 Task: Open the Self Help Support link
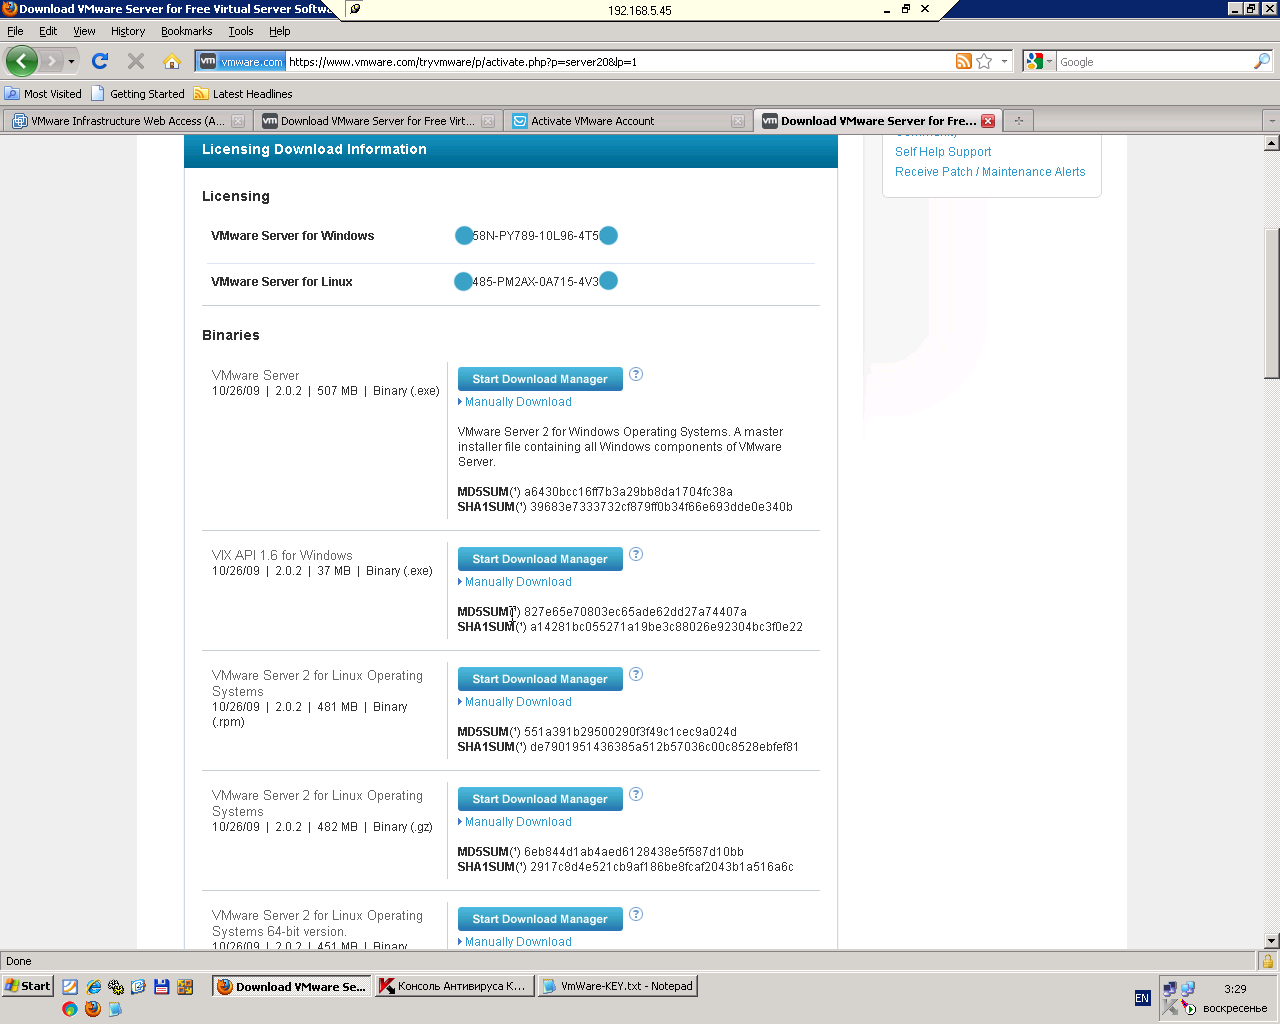(943, 152)
